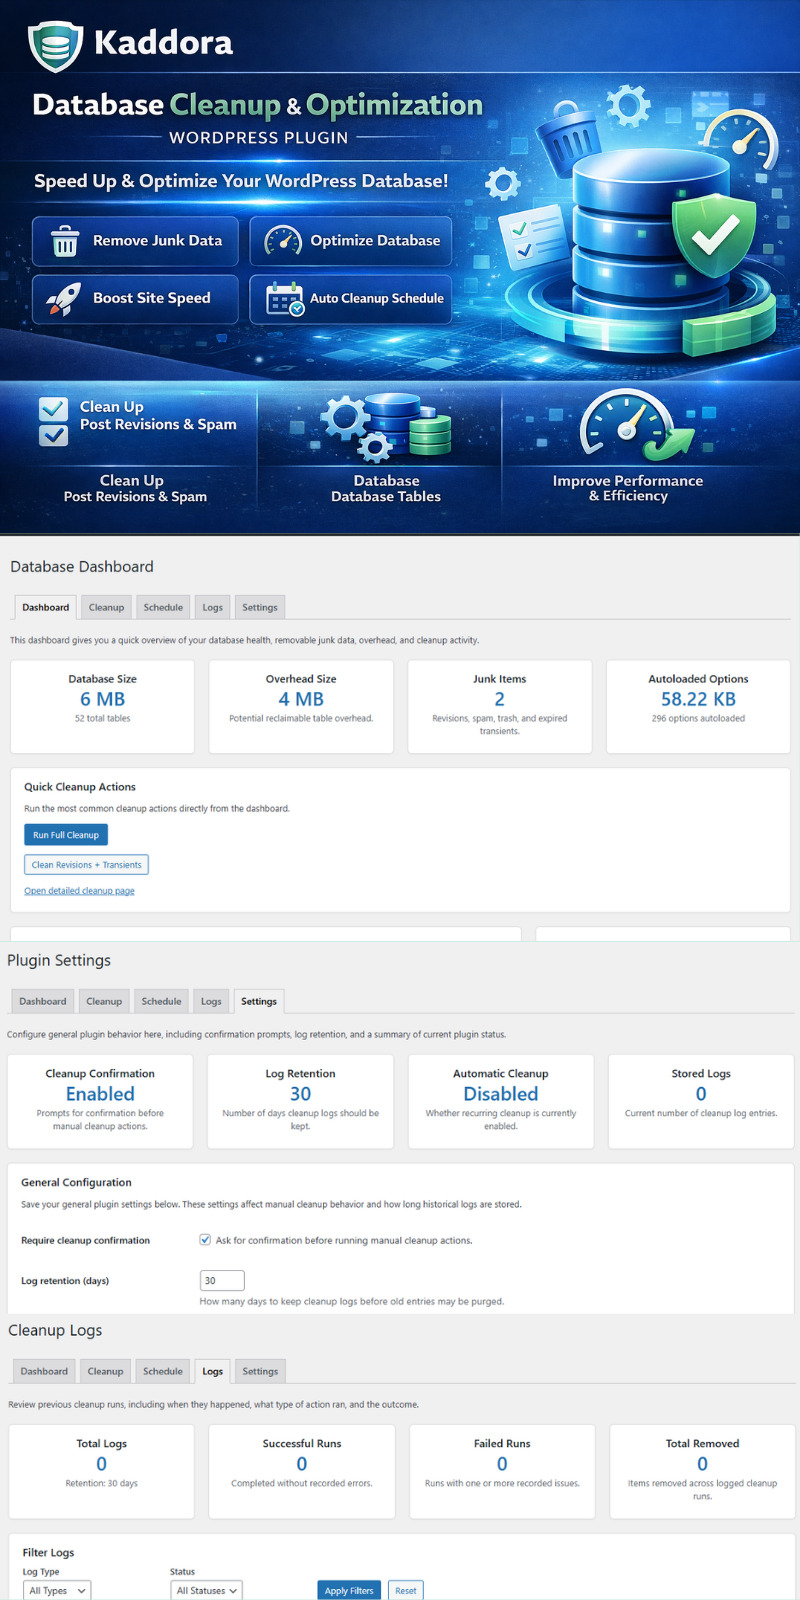The width and height of the screenshot is (800, 1600).
Task: Click the gears and database icon above Database Tables
Action: tap(386, 427)
